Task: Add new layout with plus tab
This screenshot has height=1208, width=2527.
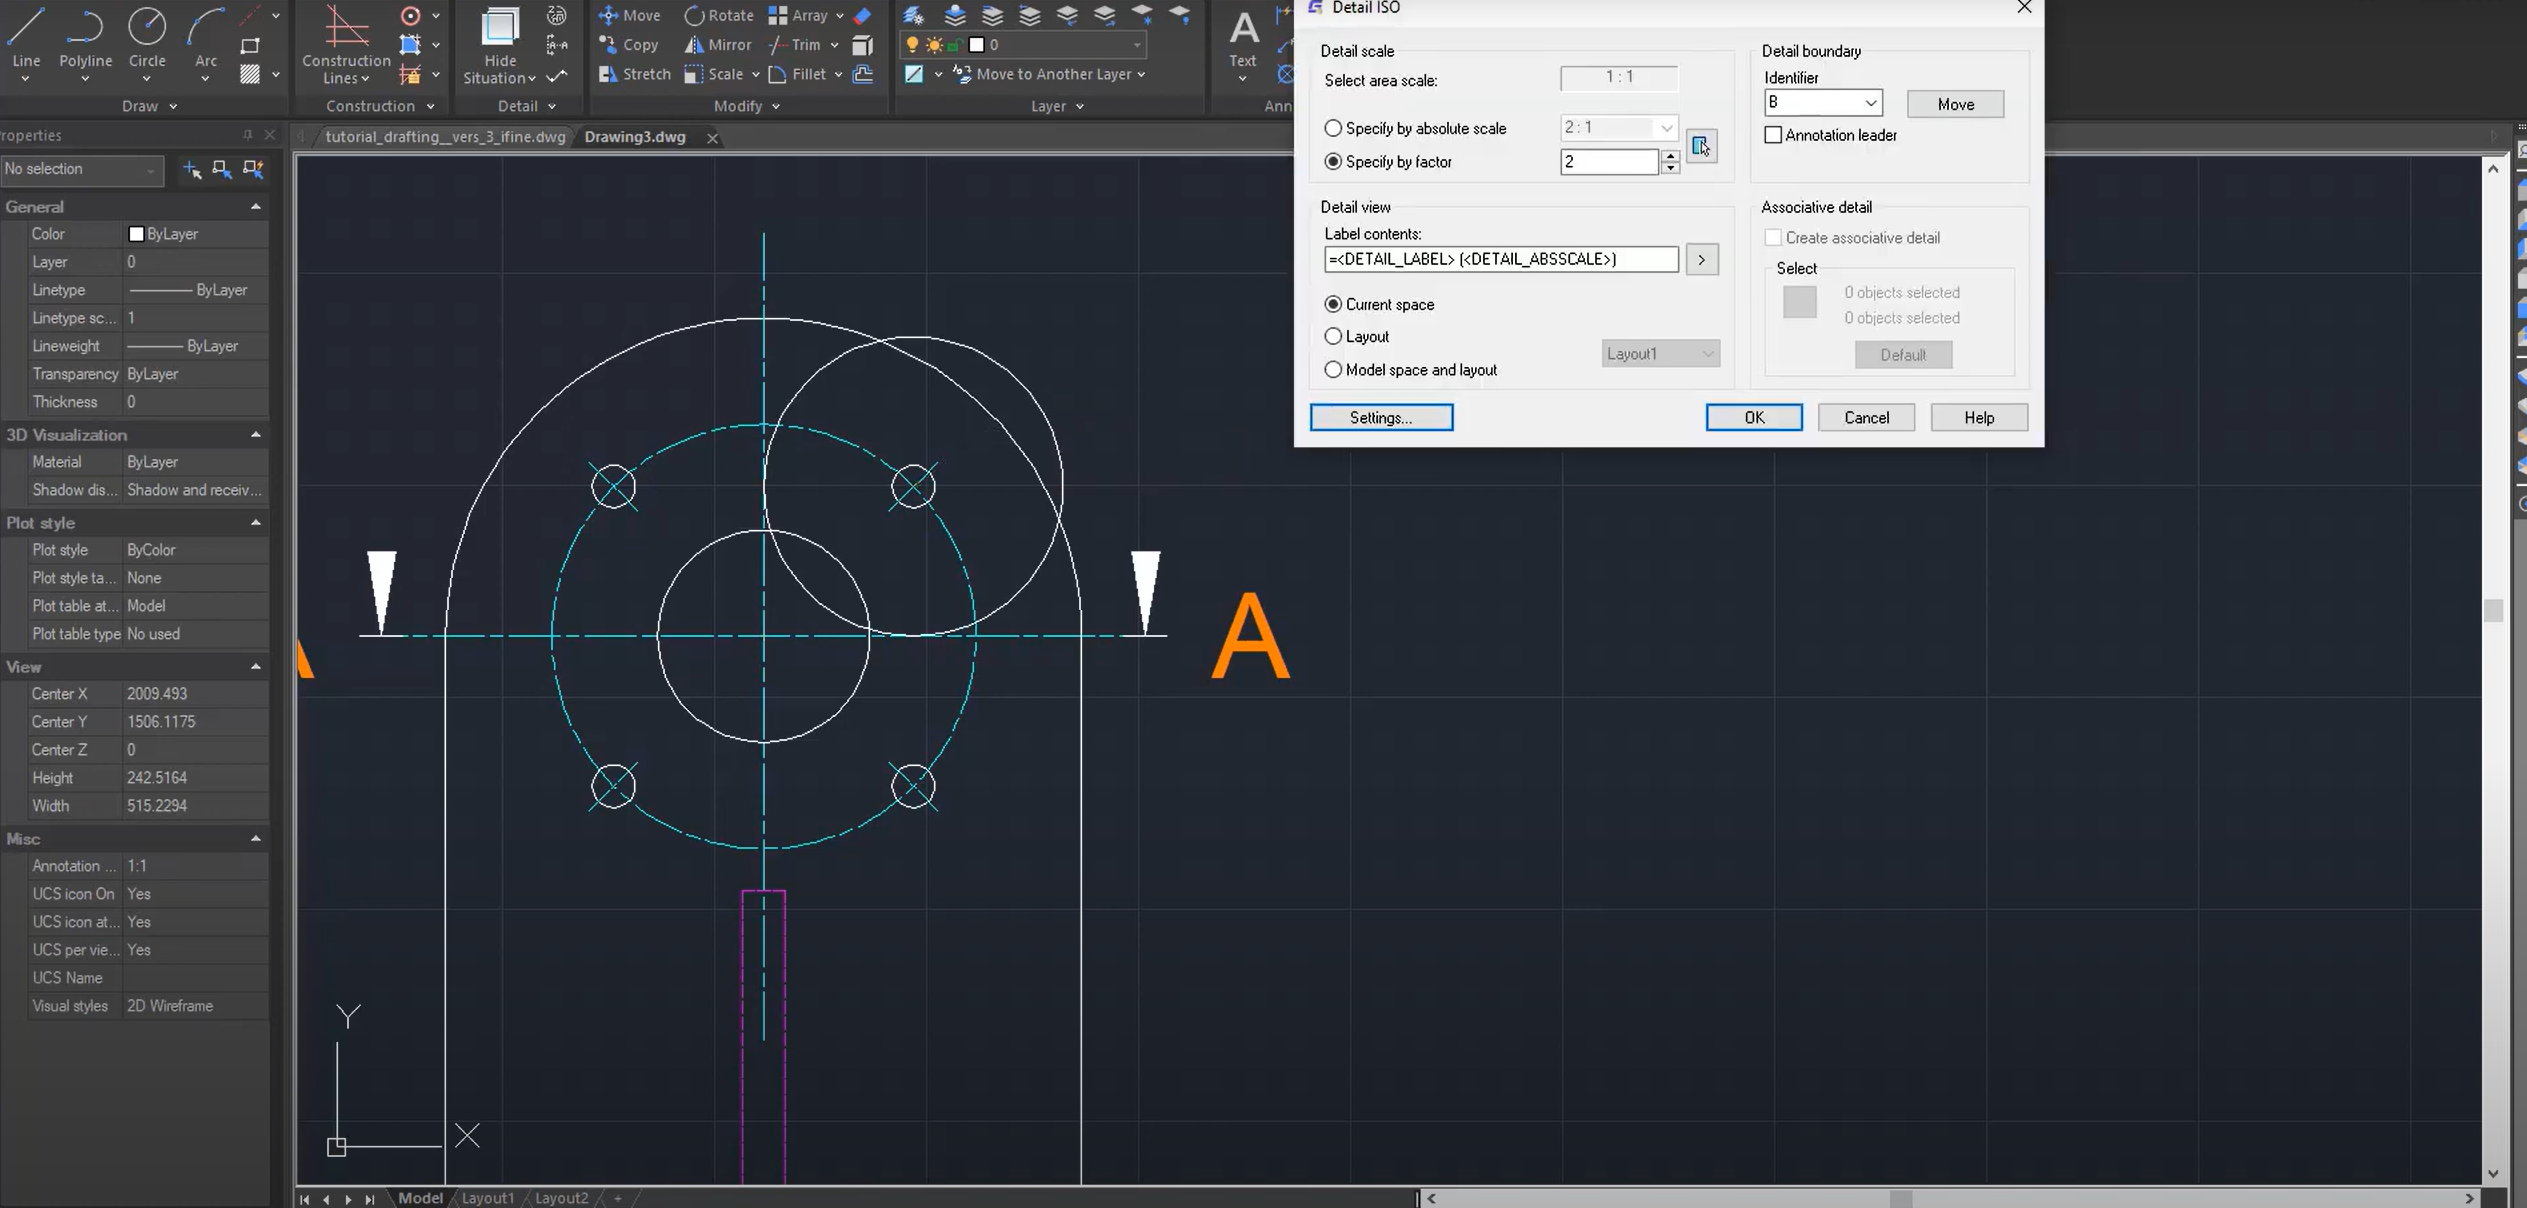Action: point(618,1198)
